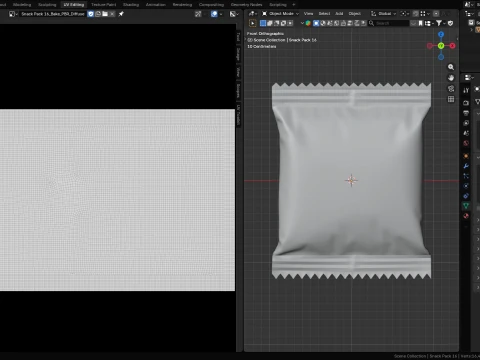This screenshot has height=360, width=480.
Task: Switch to the Sculpting workspace tab
Action: [x=47, y=5]
